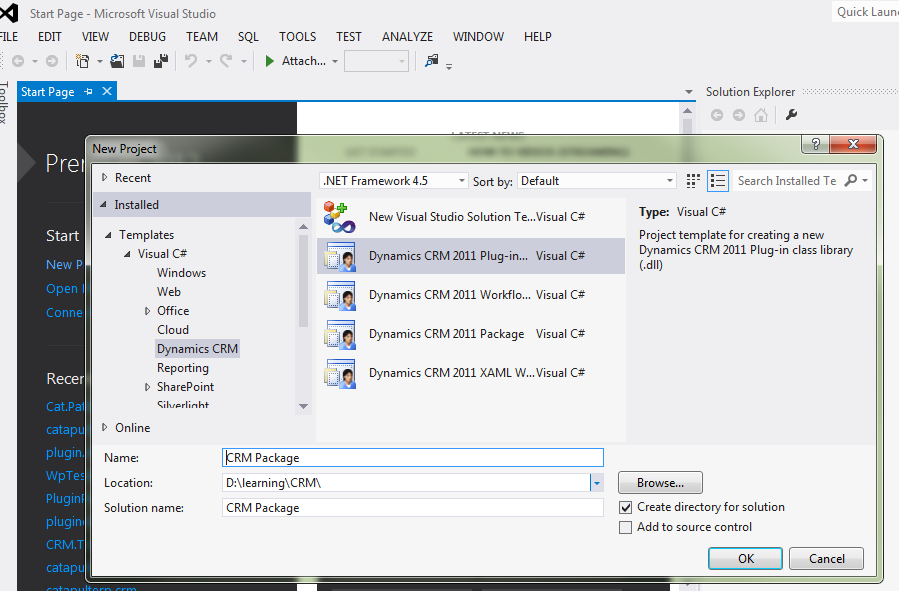Viewport: 899px width, 591px height.
Task: Expand the Office tree node
Action: point(147,311)
